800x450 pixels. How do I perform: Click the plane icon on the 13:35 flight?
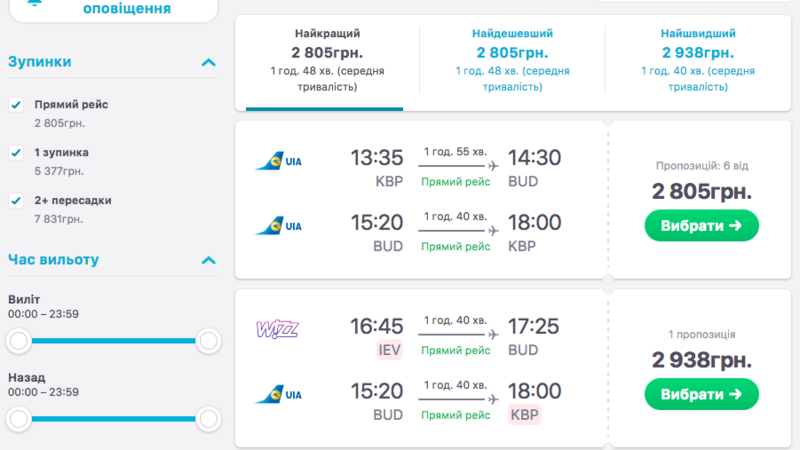click(x=491, y=165)
